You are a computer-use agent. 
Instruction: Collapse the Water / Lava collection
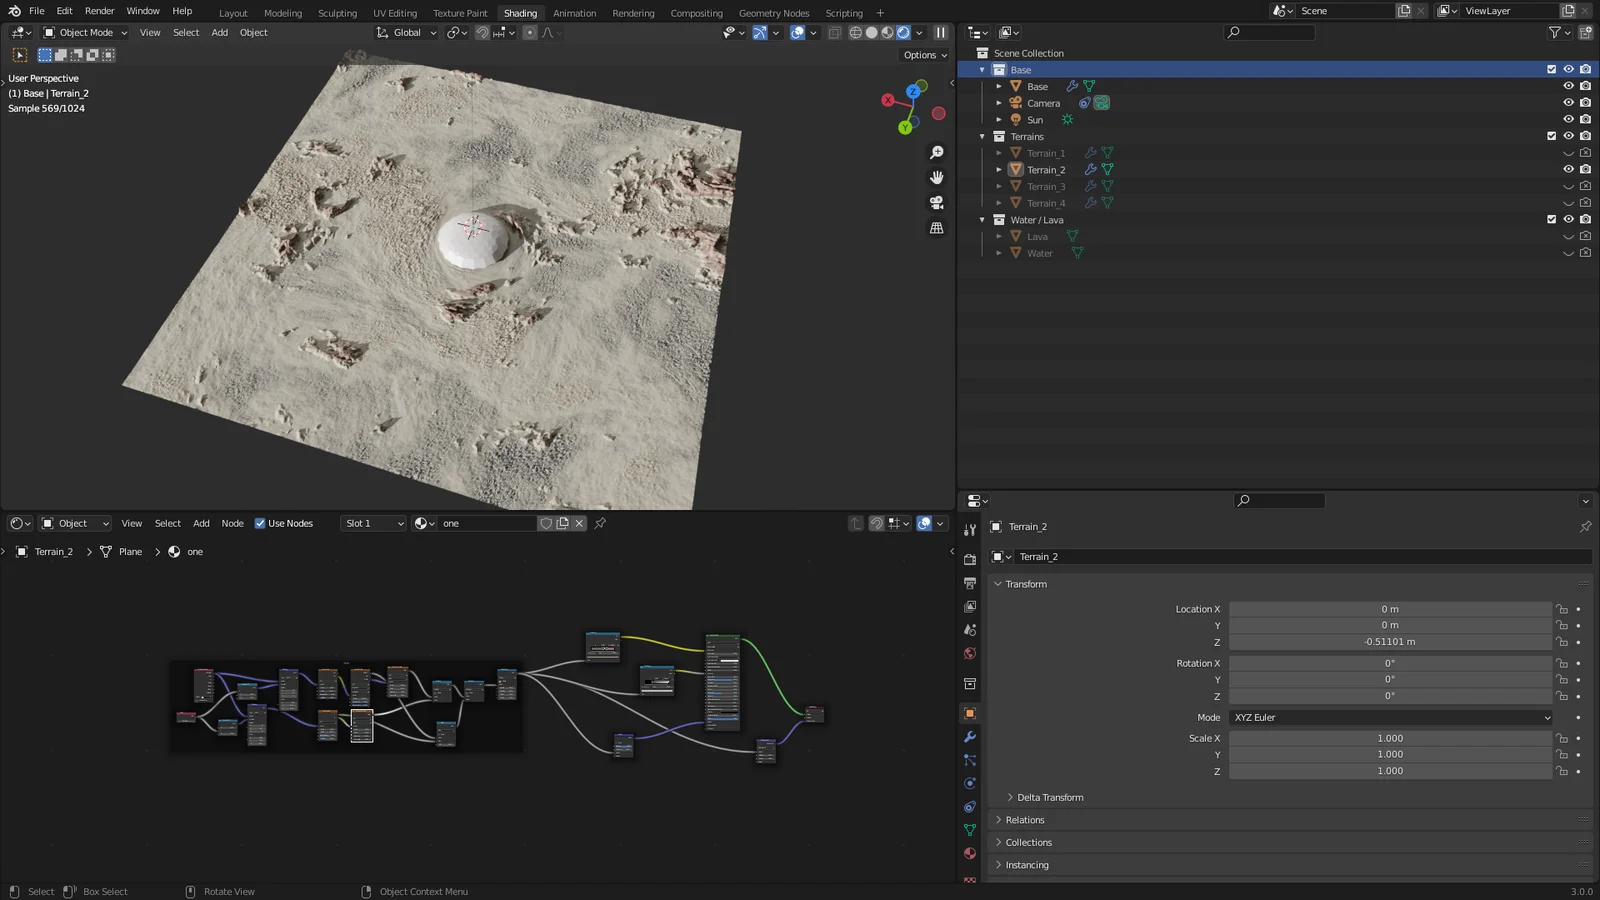[x=981, y=219]
